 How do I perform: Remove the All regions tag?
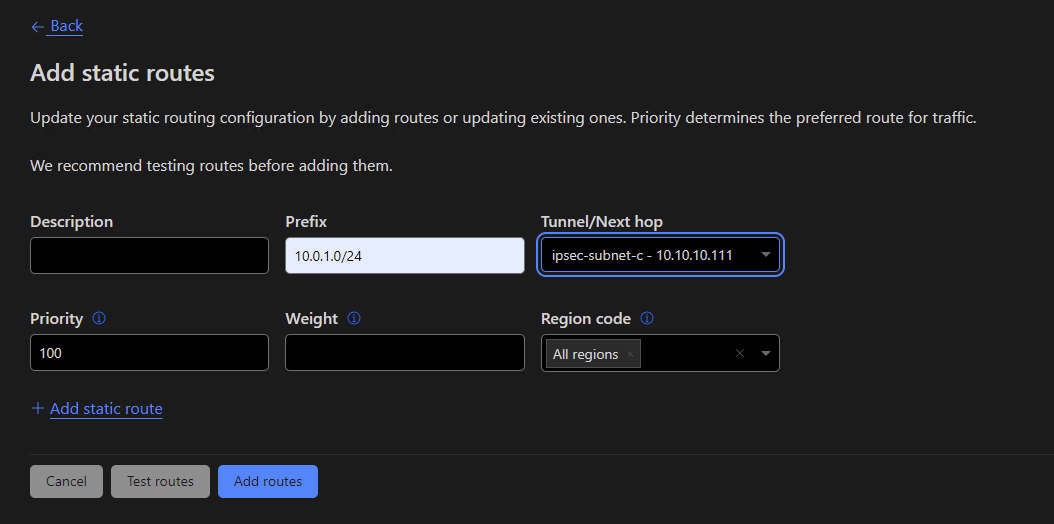630,354
